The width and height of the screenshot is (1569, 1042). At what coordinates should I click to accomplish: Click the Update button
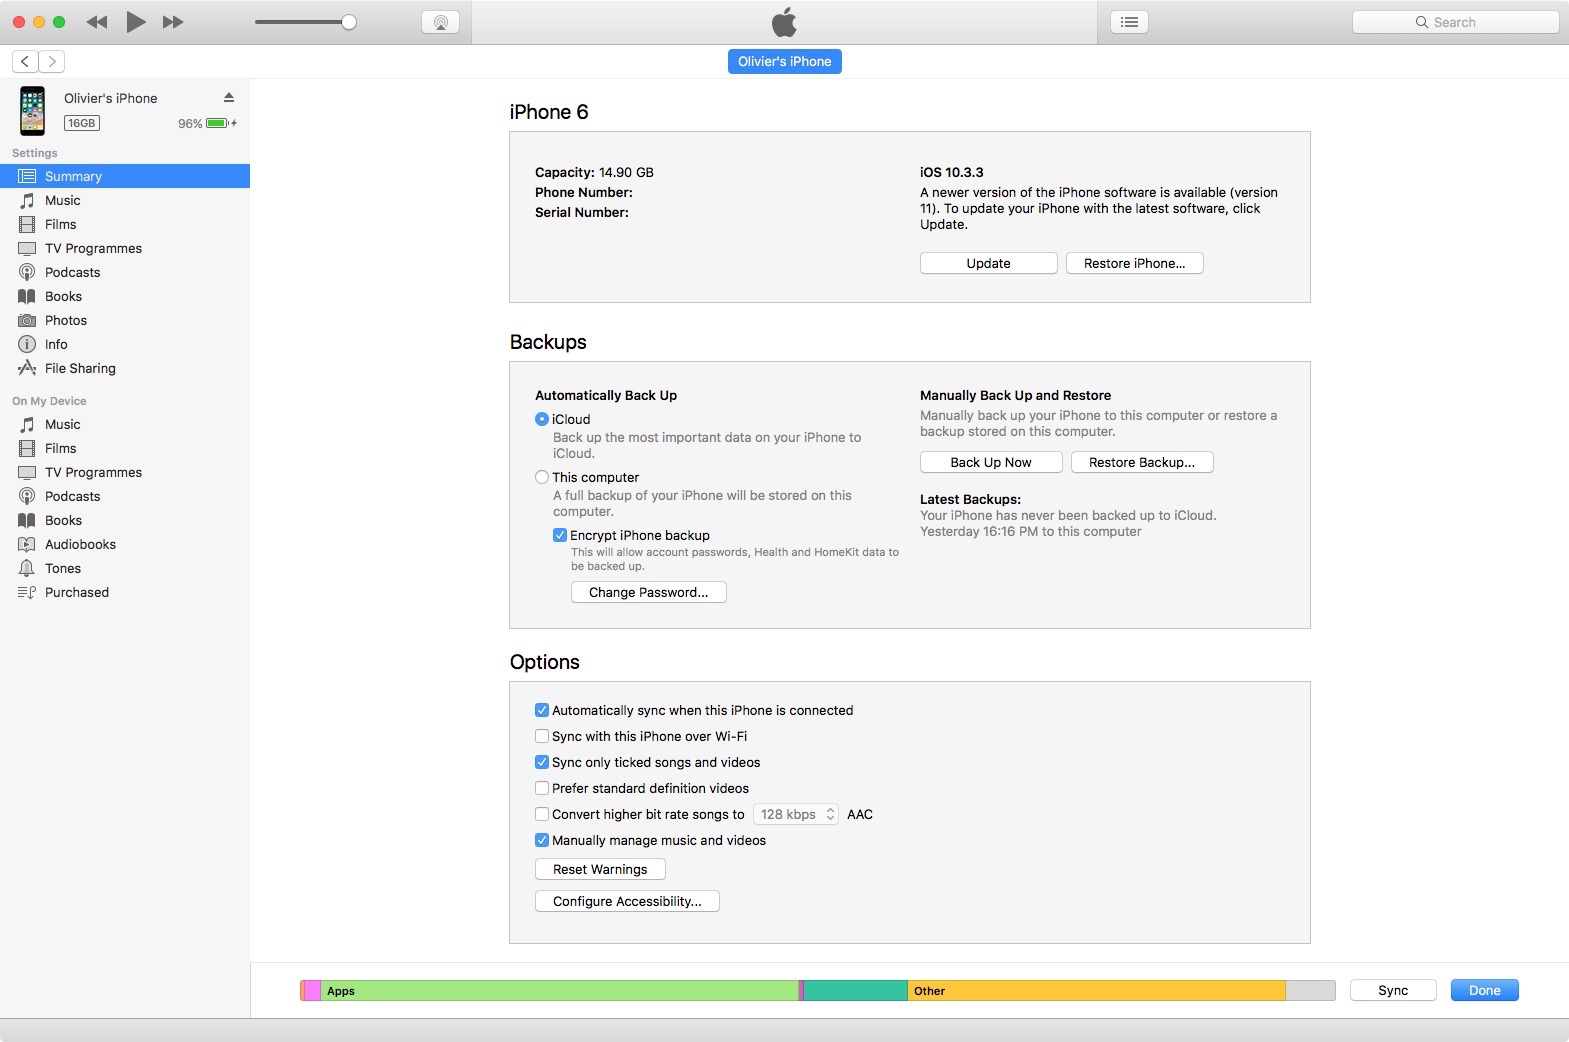[x=989, y=263]
